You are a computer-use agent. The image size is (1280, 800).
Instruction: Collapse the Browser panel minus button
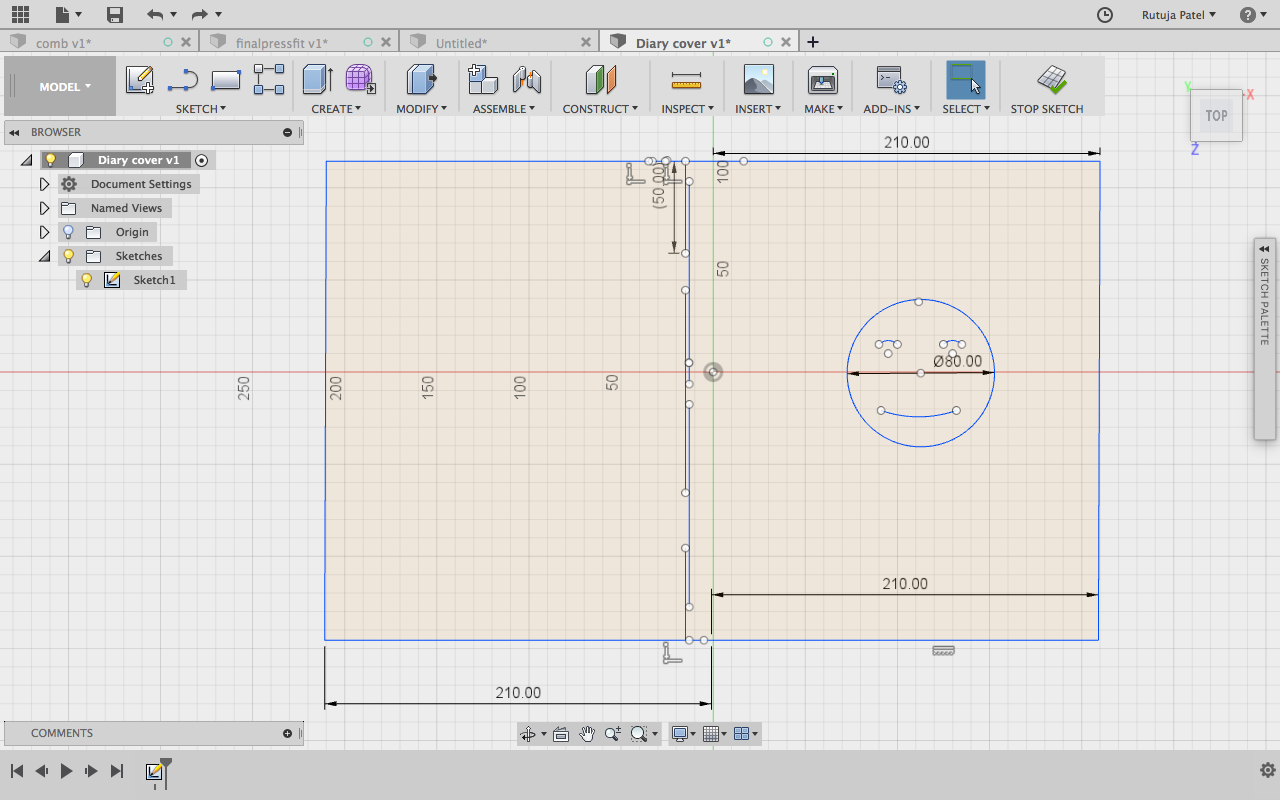click(288, 132)
